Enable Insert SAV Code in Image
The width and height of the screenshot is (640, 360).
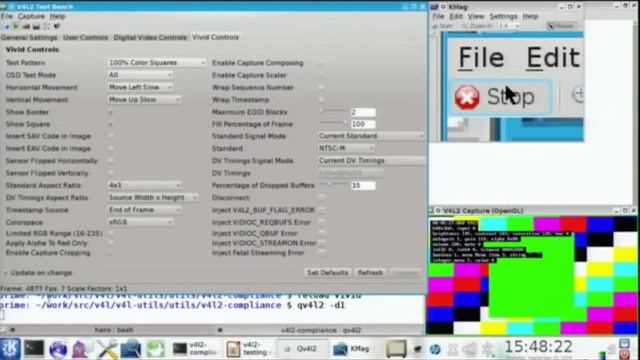tap(111, 136)
